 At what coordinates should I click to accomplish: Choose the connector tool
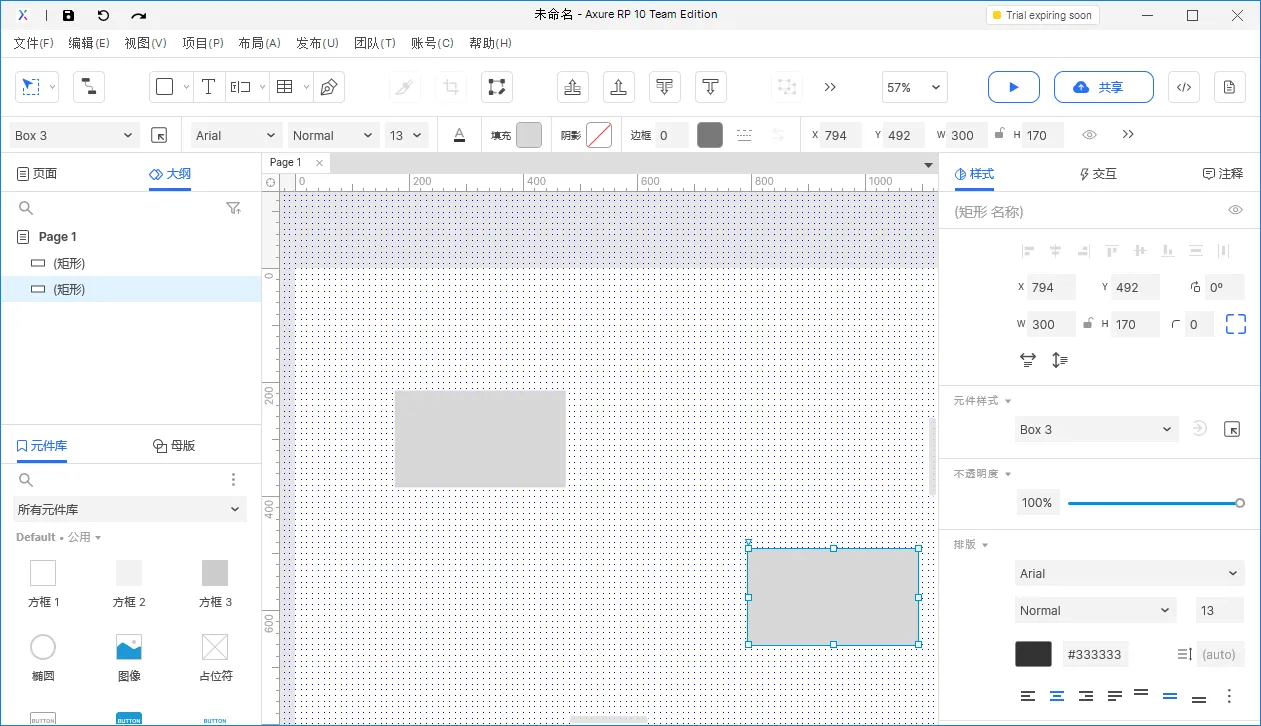click(88, 87)
